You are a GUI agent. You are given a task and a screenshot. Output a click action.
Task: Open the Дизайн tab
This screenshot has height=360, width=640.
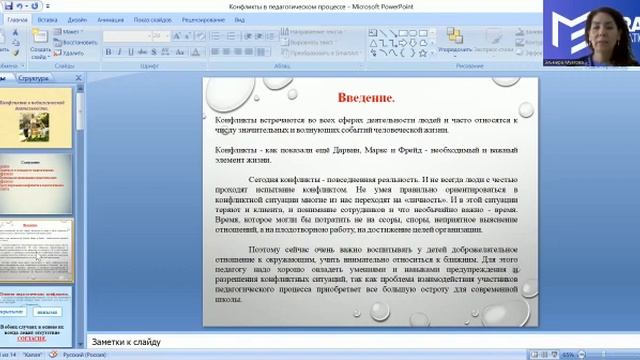77,20
